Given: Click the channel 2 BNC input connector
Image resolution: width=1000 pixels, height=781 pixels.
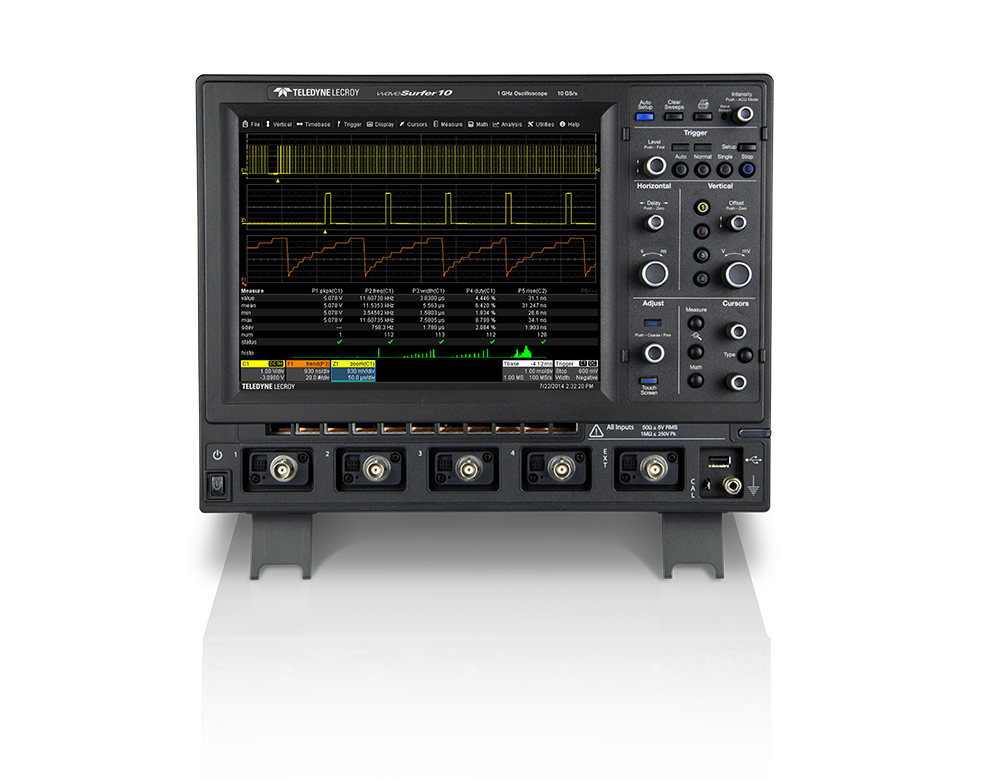Looking at the screenshot, I should 376,469.
